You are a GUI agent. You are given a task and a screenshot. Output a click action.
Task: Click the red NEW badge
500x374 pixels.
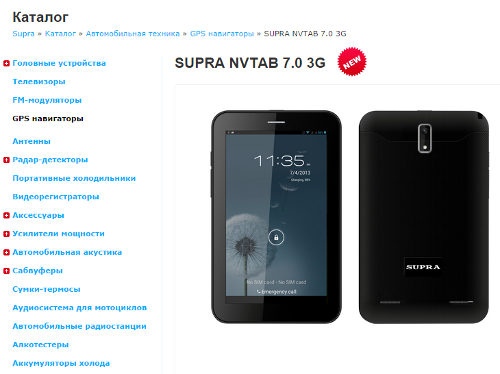(352, 62)
